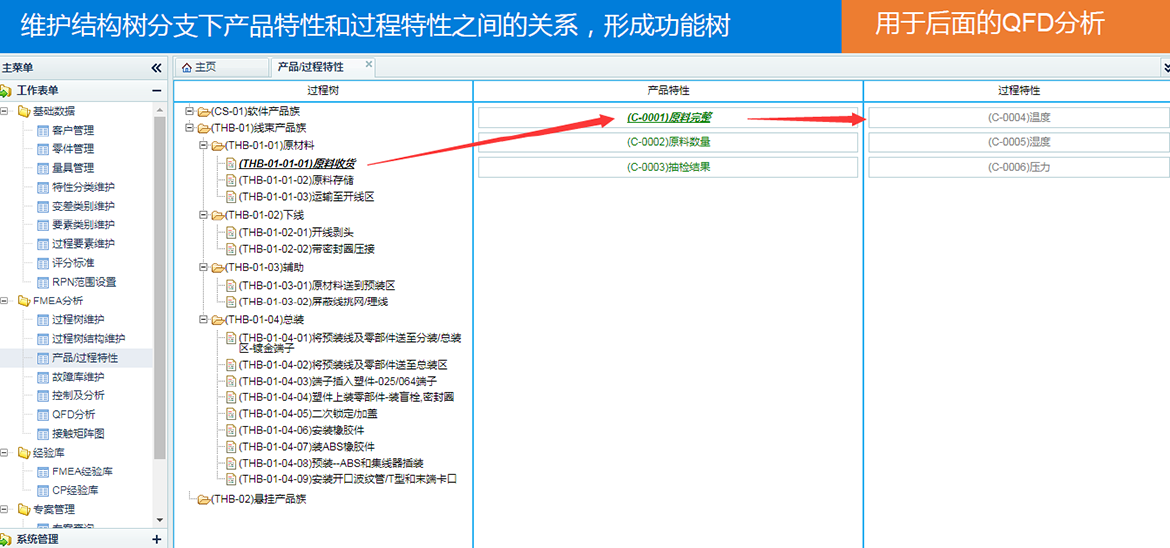Collapse the main menu sidebar with double-chevron
This screenshot has height=548, width=1170.
(x=156, y=68)
